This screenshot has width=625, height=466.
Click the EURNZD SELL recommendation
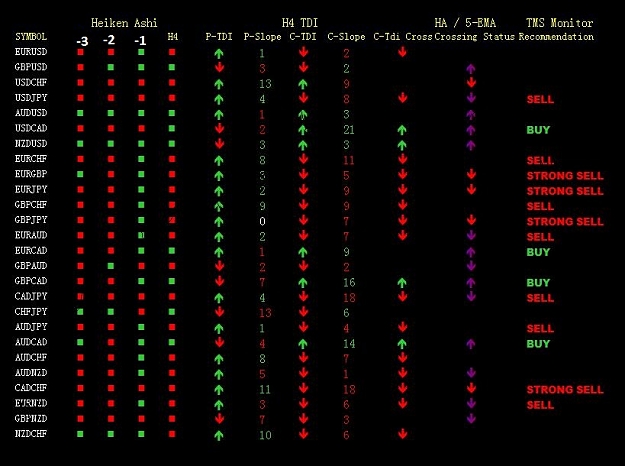[x=540, y=405]
